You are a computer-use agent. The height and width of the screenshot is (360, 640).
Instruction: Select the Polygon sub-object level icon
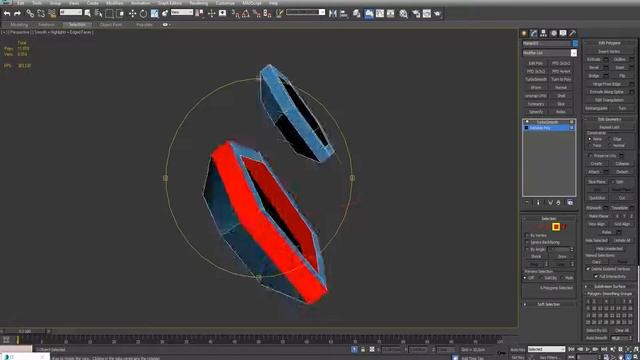556,227
